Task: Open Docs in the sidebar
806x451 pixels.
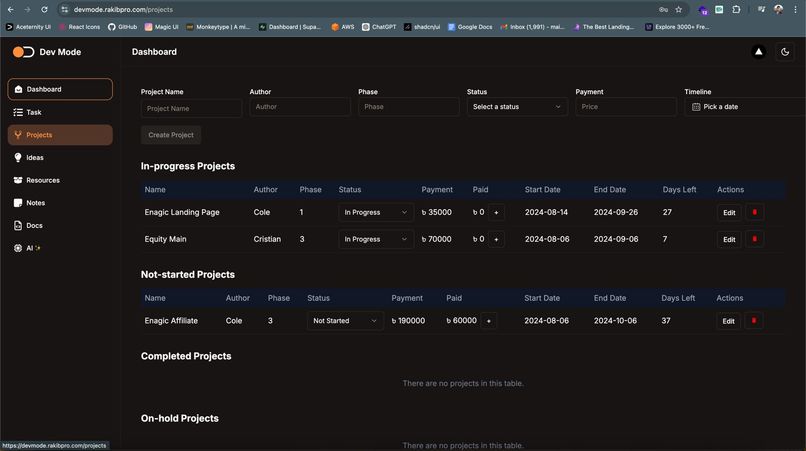Action: pyautogui.click(x=60, y=225)
